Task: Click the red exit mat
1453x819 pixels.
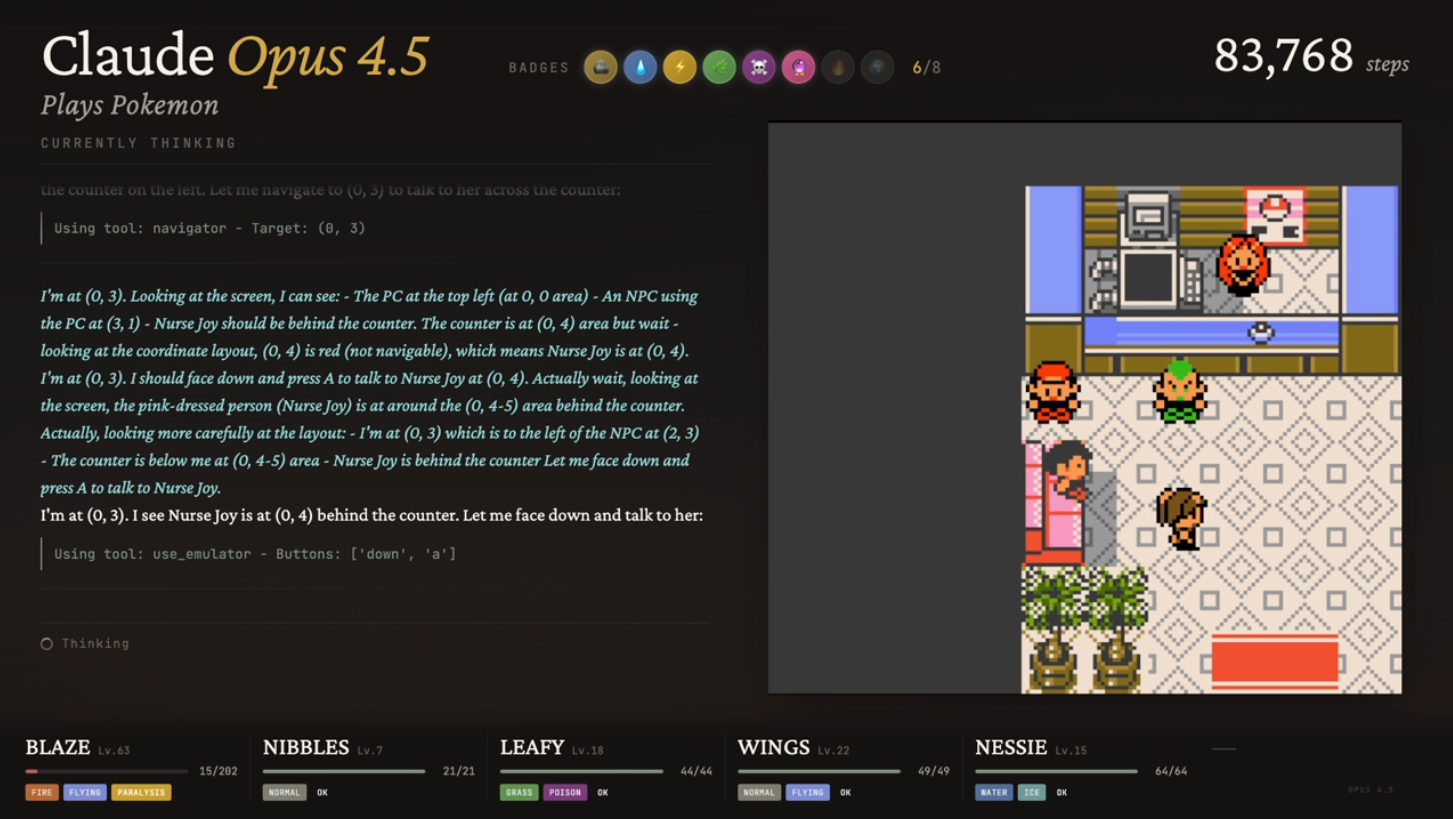Action: [x=1275, y=661]
